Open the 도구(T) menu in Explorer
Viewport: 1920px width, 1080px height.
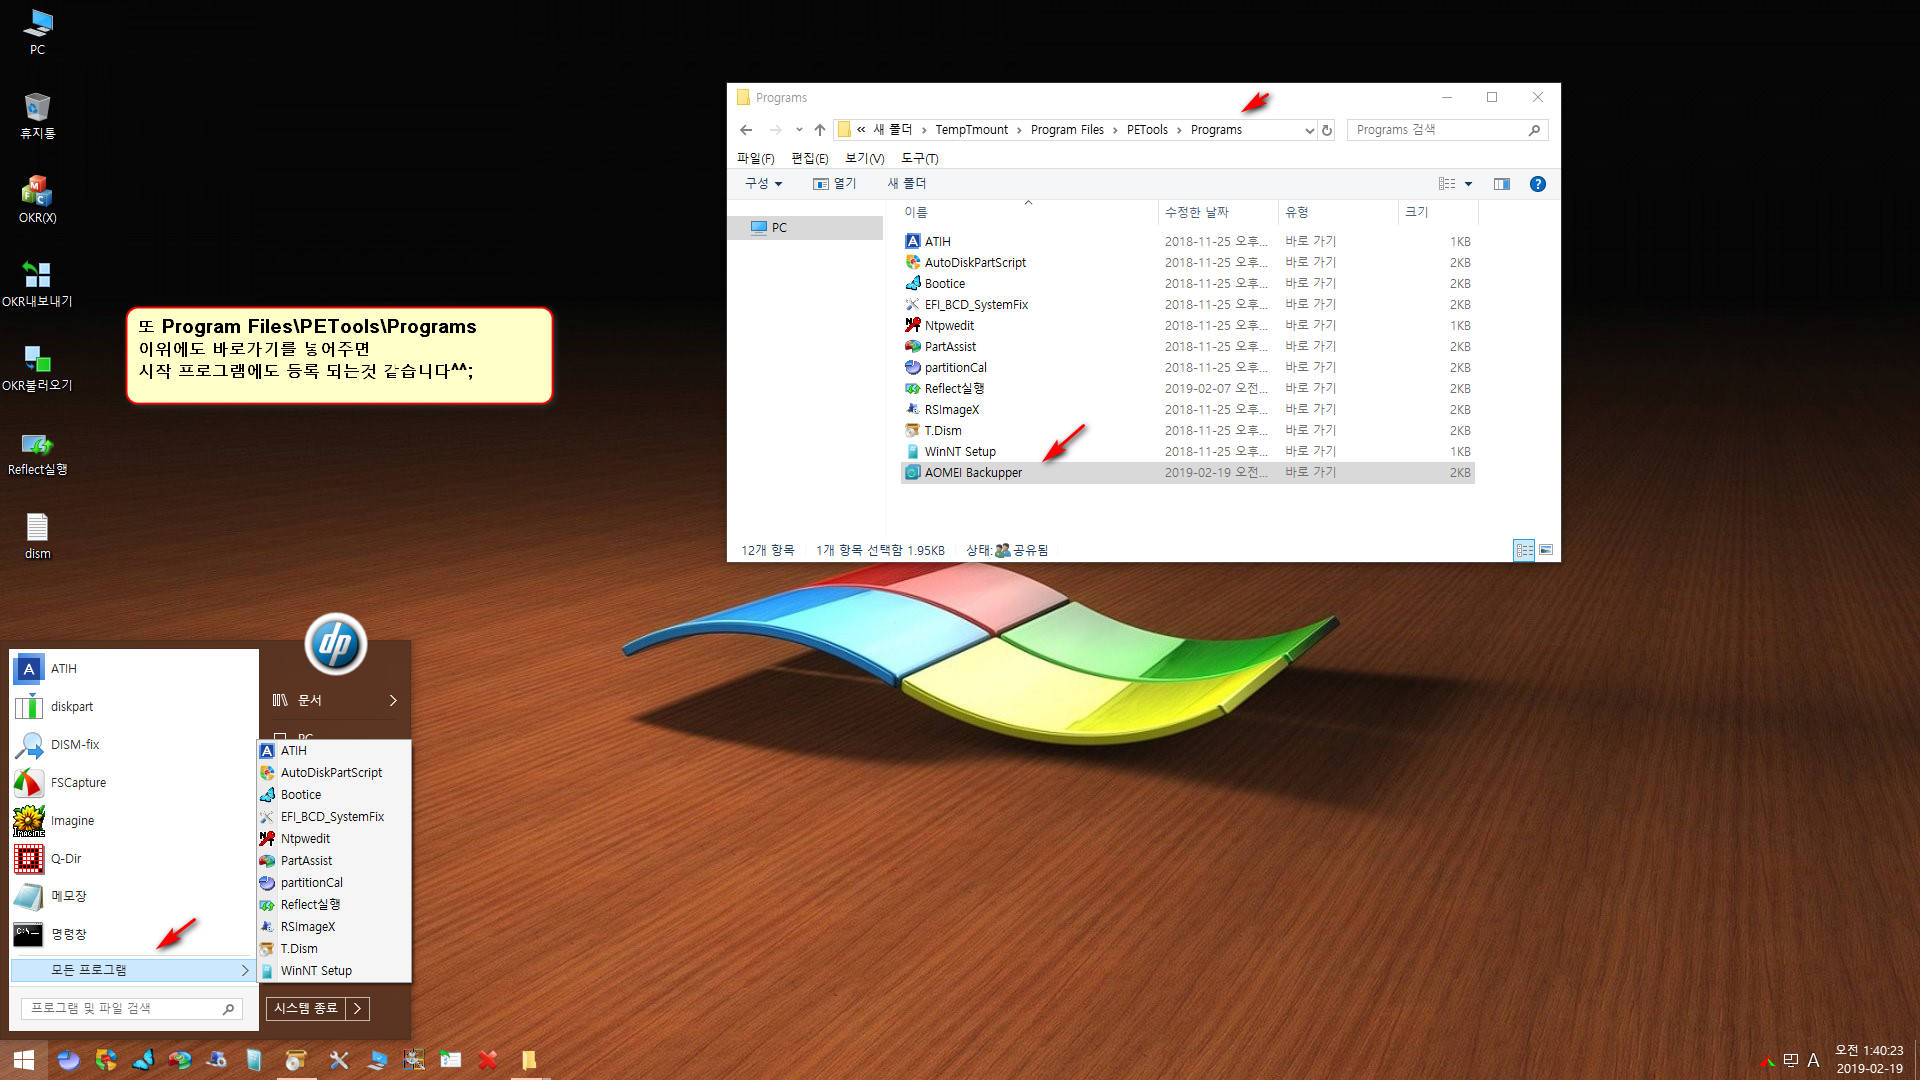[x=920, y=158]
